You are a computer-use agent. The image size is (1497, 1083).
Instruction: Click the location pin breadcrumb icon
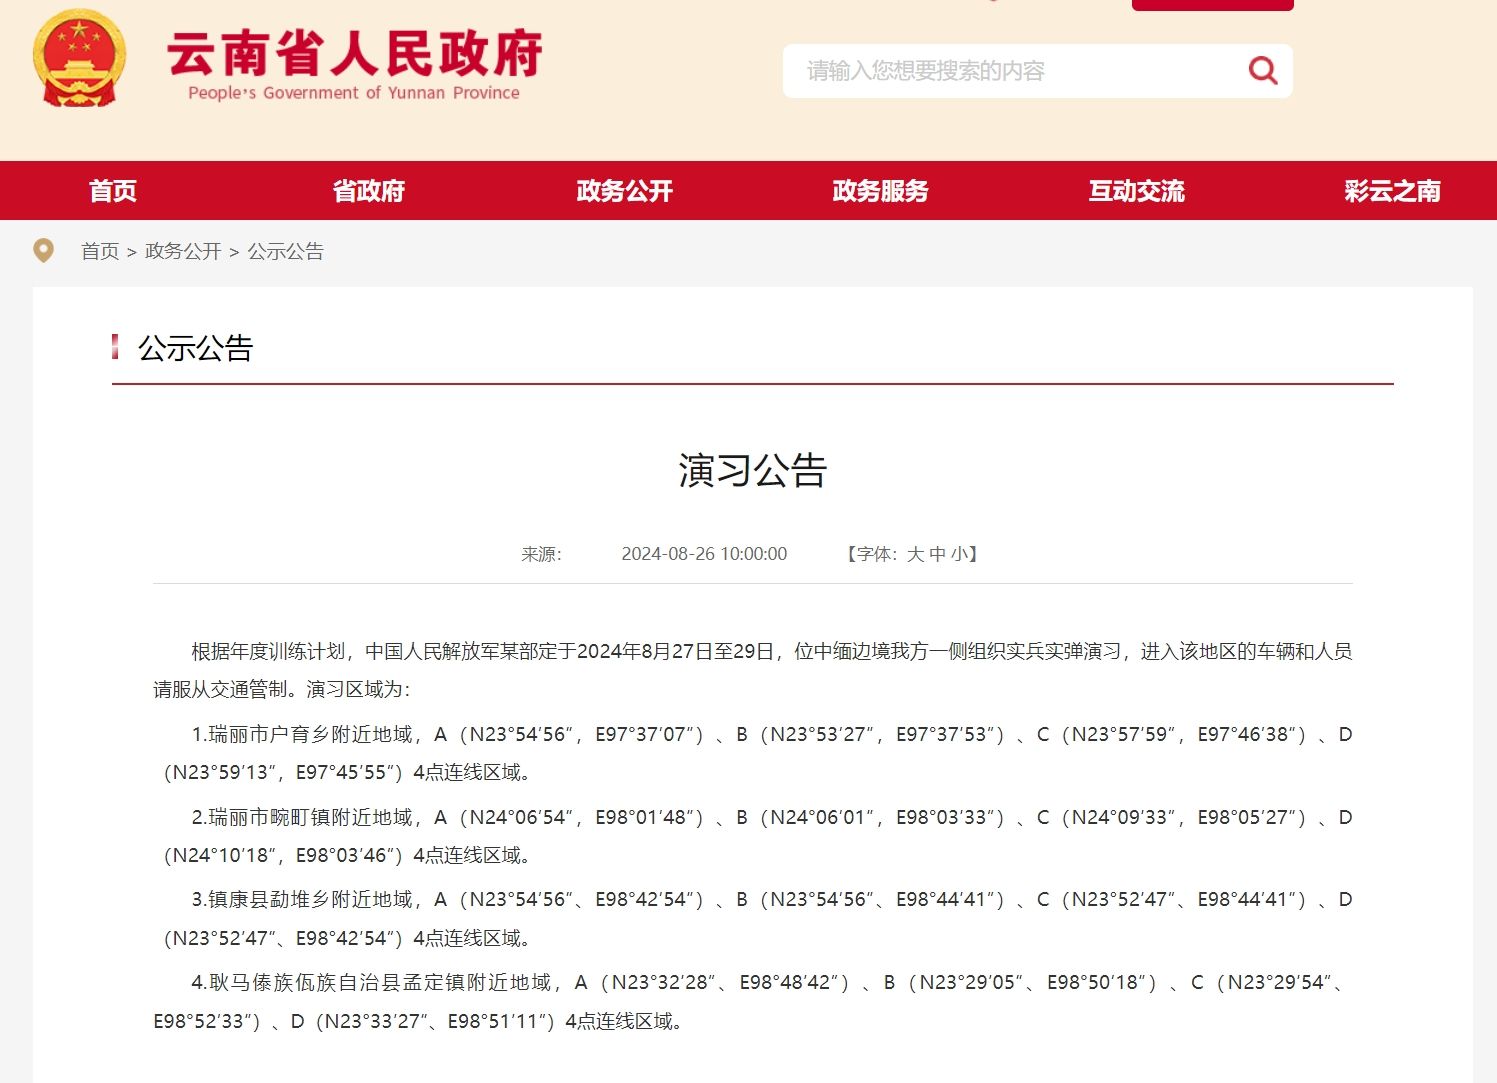pos(43,251)
